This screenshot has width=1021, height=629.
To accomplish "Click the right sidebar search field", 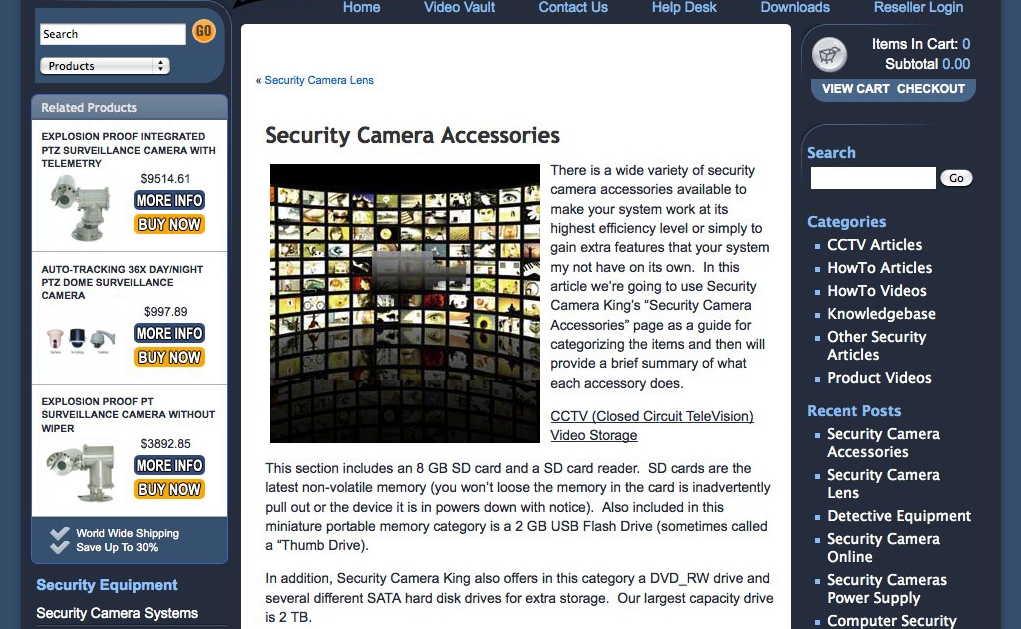I will [x=873, y=178].
